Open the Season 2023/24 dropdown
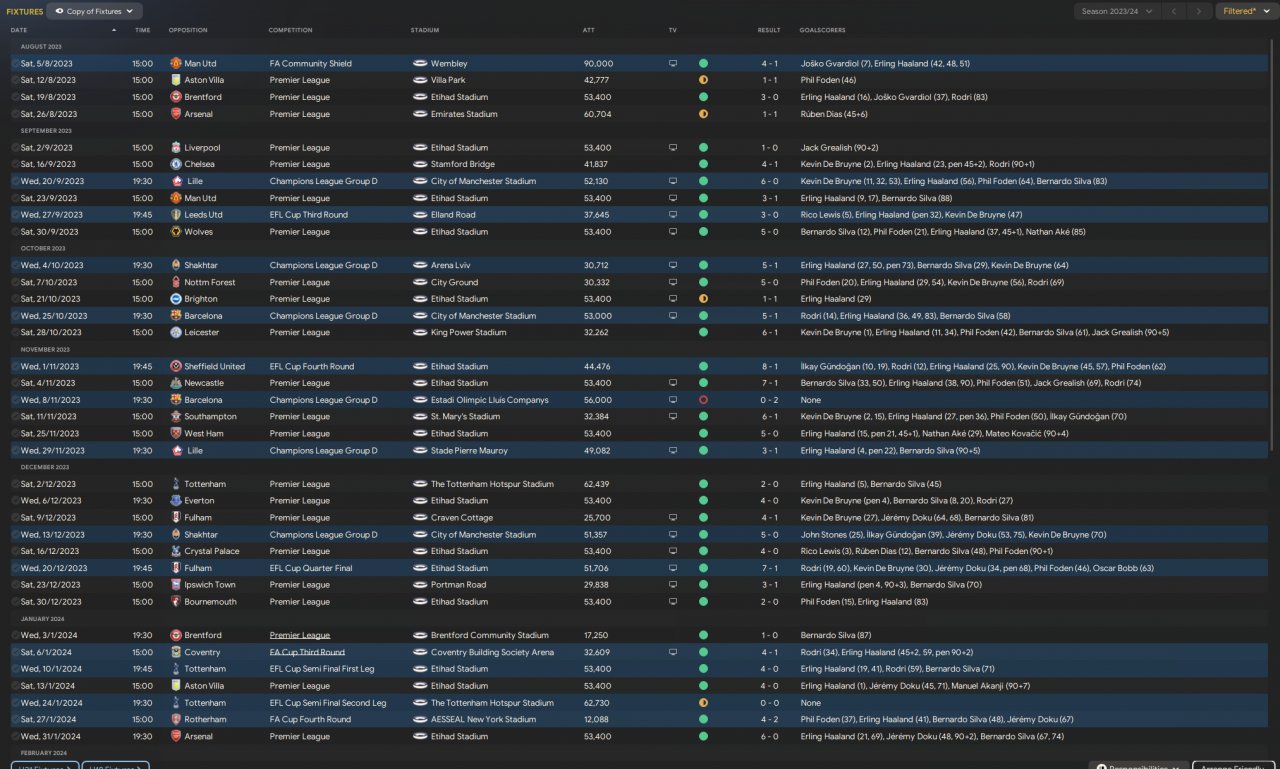This screenshot has height=769, width=1280. 1116,11
